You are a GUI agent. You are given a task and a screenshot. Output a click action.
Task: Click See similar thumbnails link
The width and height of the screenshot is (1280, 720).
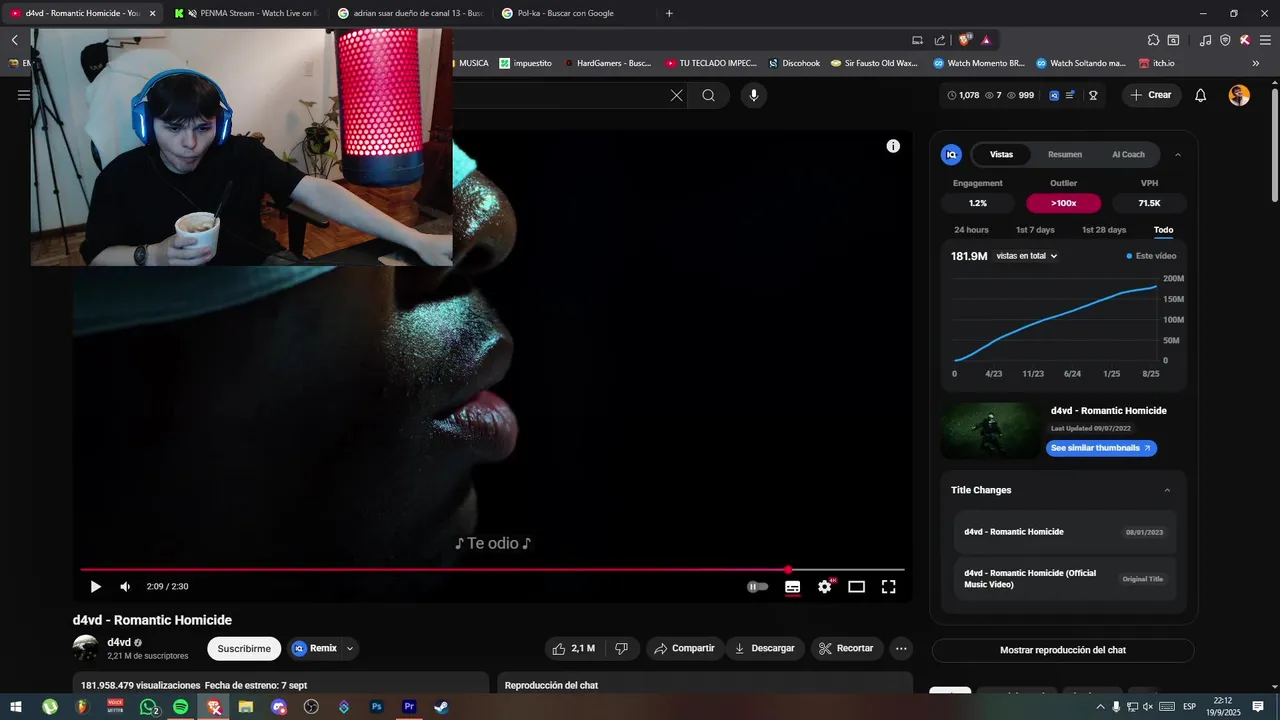(1101, 448)
